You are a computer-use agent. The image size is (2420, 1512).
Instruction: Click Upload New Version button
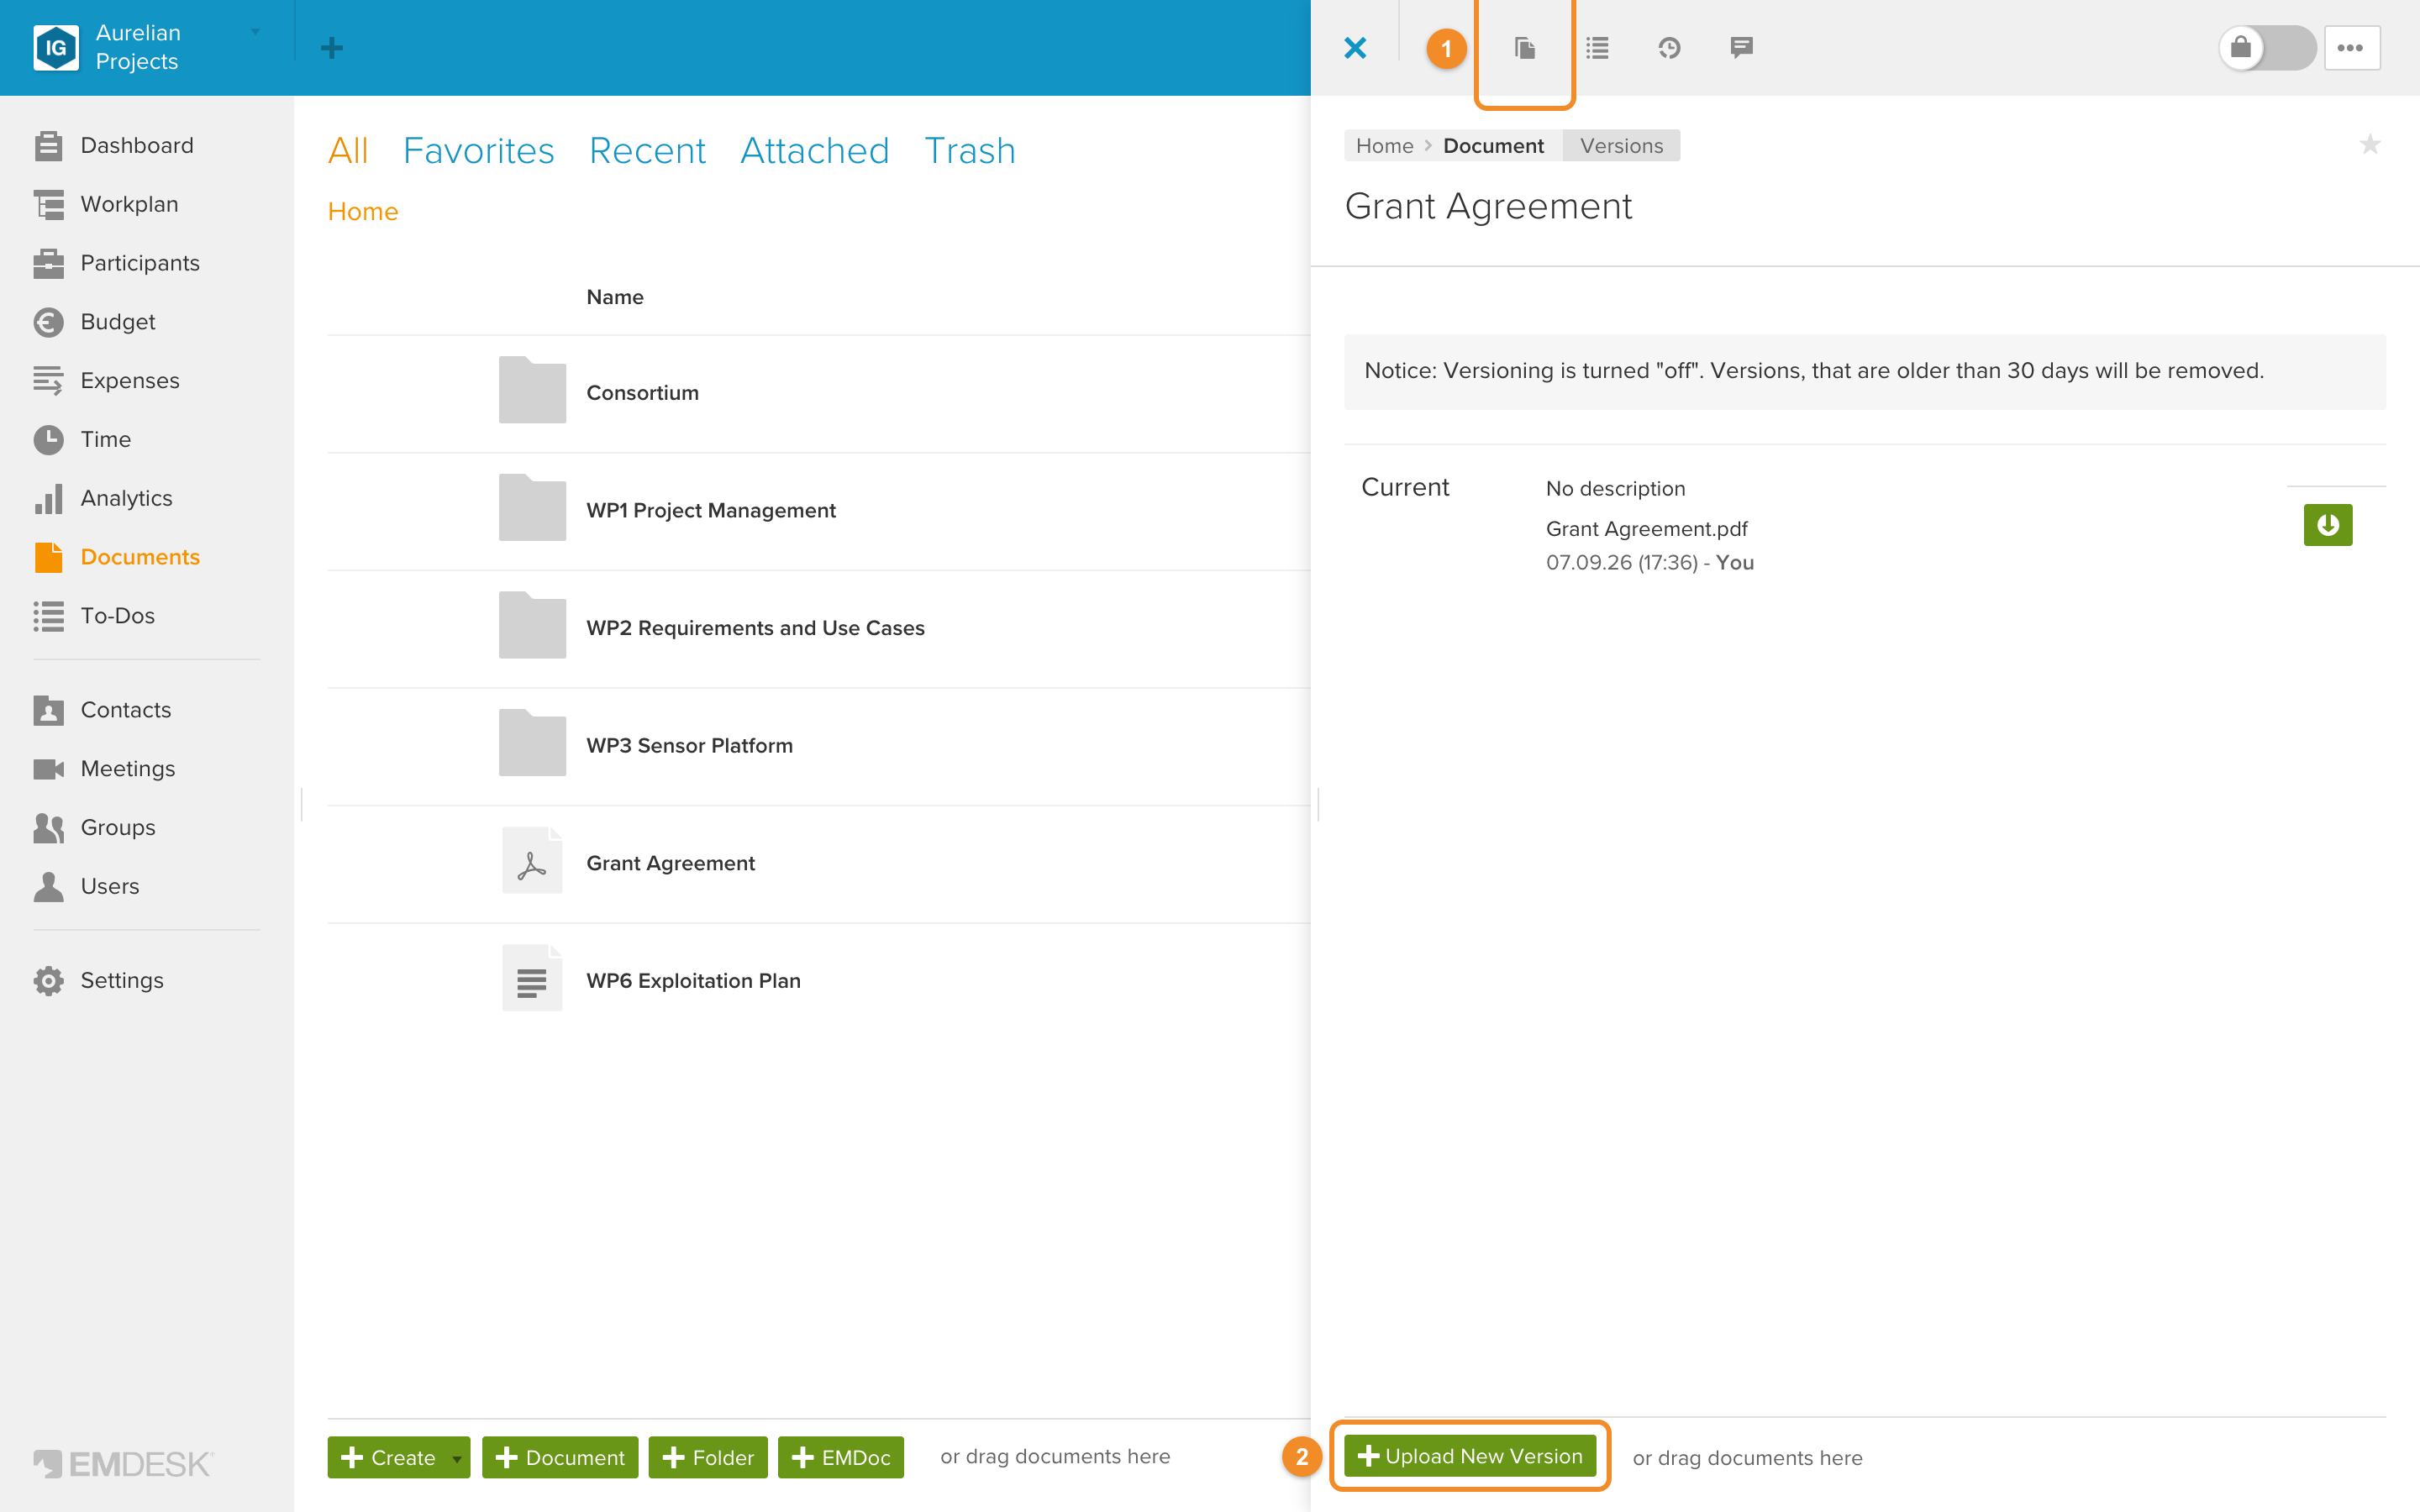tap(1469, 1456)
